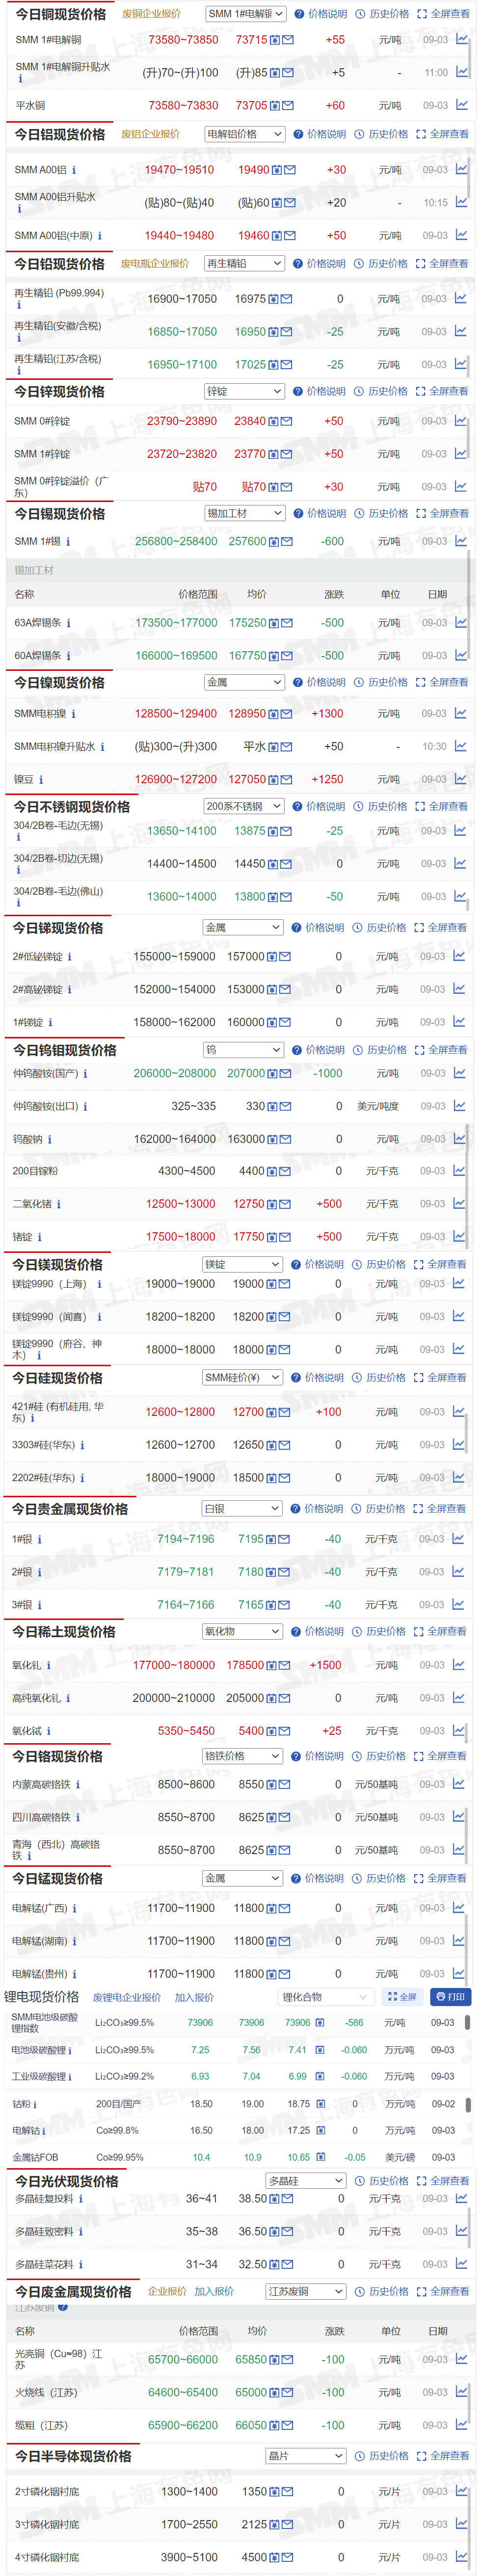Click calendar alert icon in 304/2B卷-切边(无锡) row
This screenshot has width=480, height=2576.
273,864
